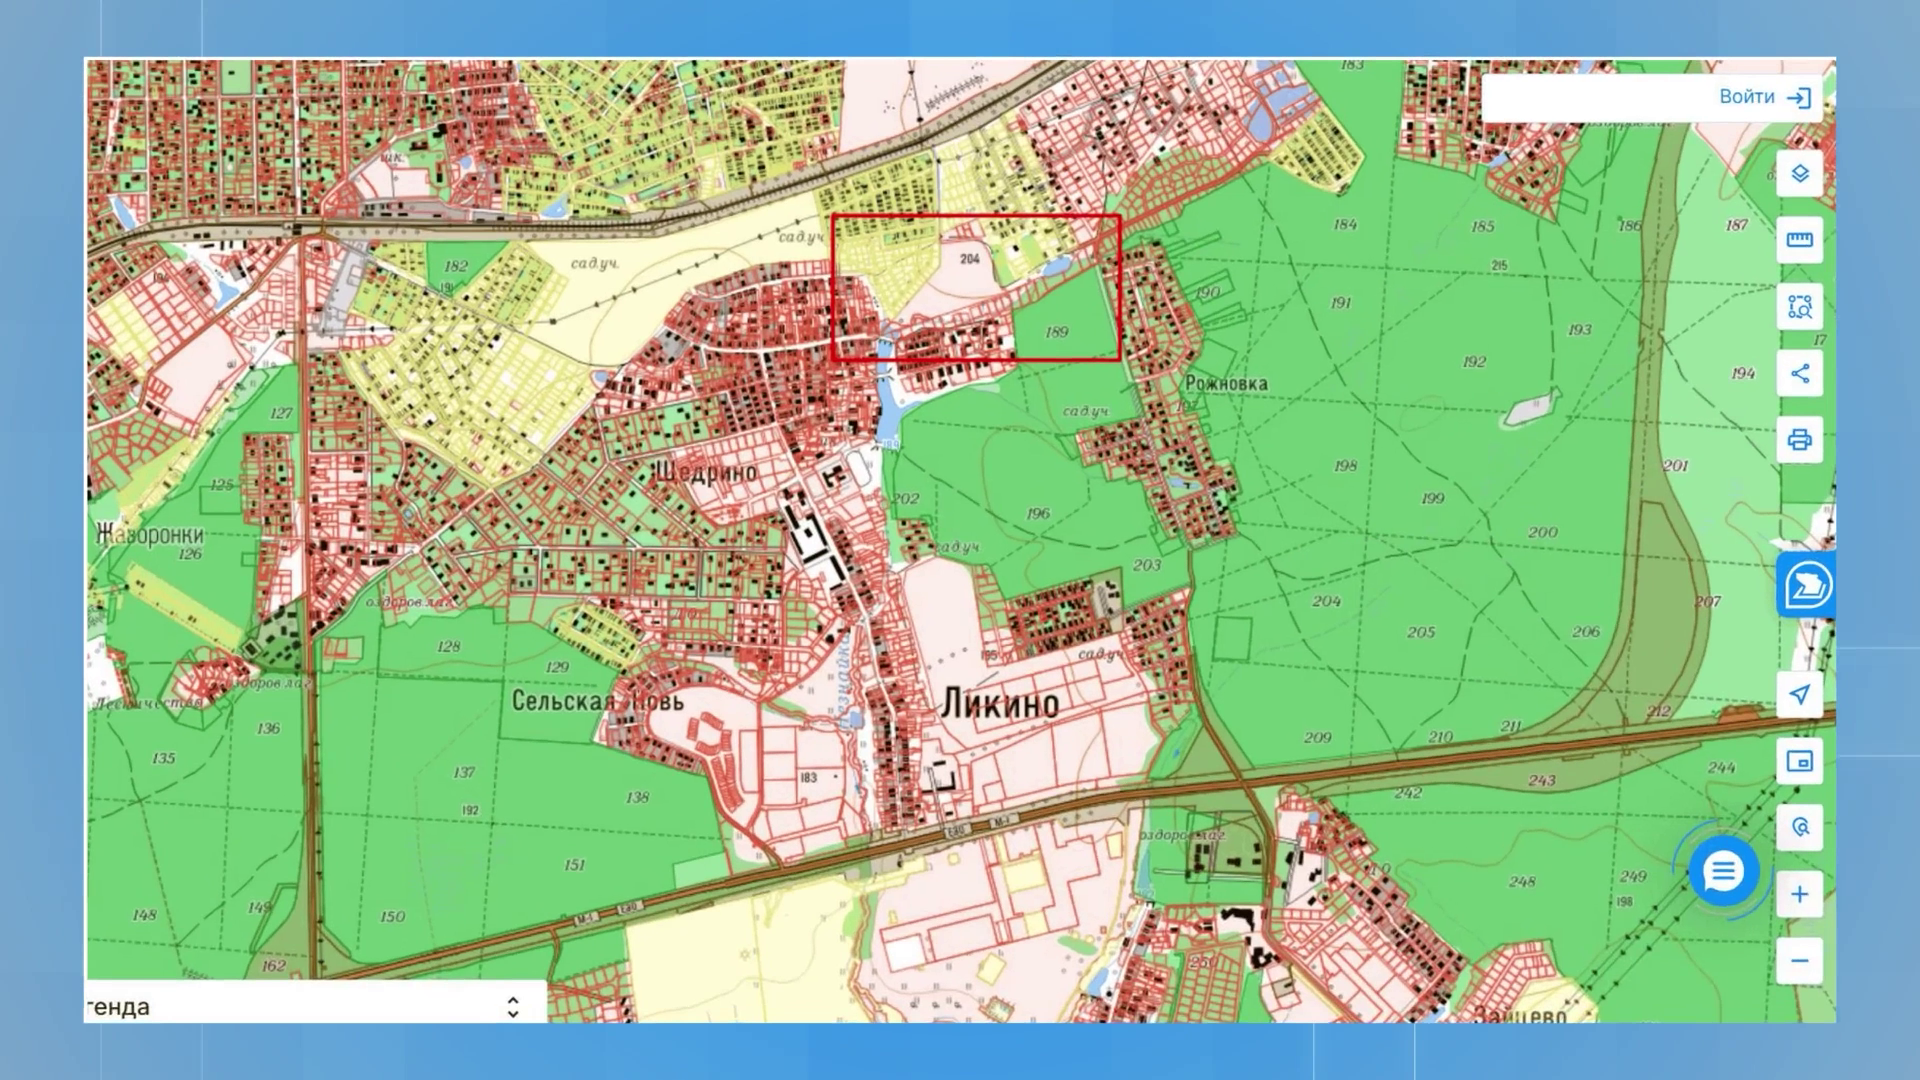Click the target search icon
The width and height of the screenshot is (1920, 1080).
1799,827
